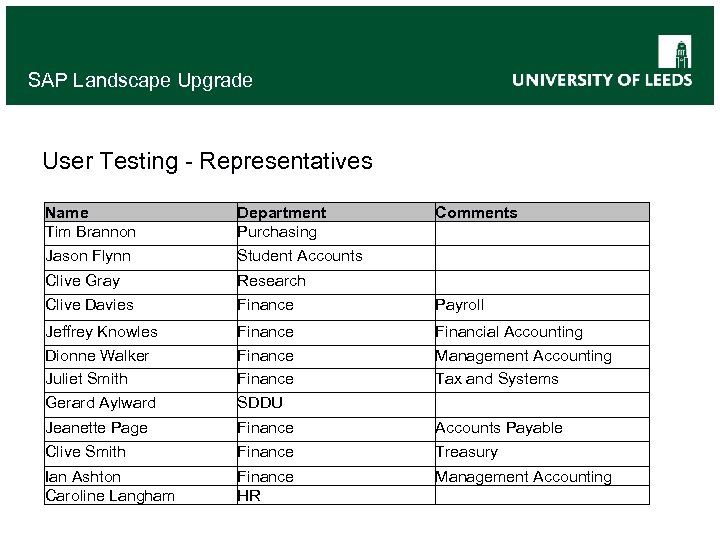Click the Student Accounts department cell
This screenshot has height=540, width=720.
click(299, 256)
